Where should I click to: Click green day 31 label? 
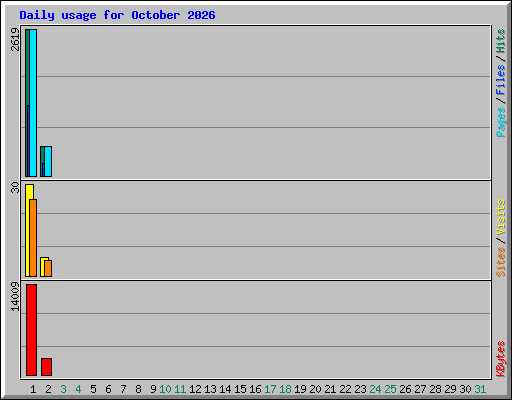(x=480, y=389)
